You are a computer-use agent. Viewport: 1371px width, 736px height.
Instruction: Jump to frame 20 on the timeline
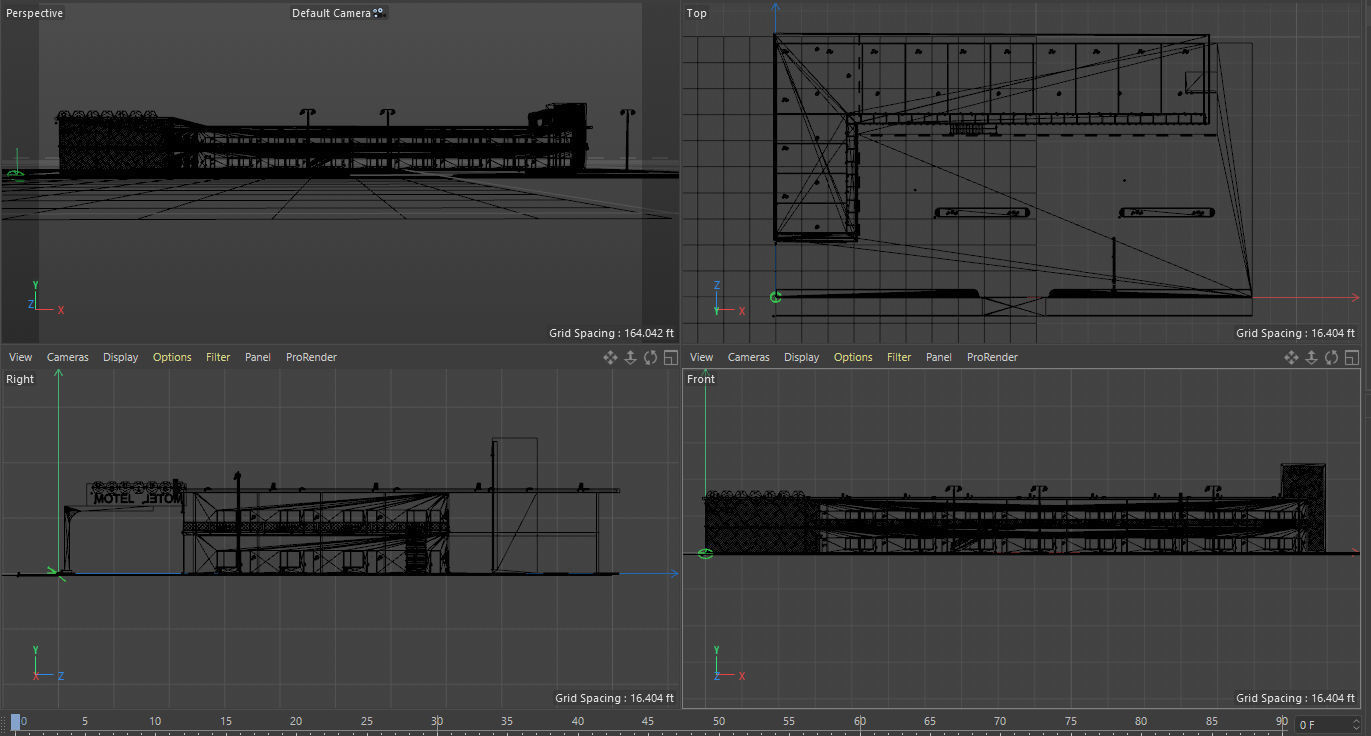296,722
